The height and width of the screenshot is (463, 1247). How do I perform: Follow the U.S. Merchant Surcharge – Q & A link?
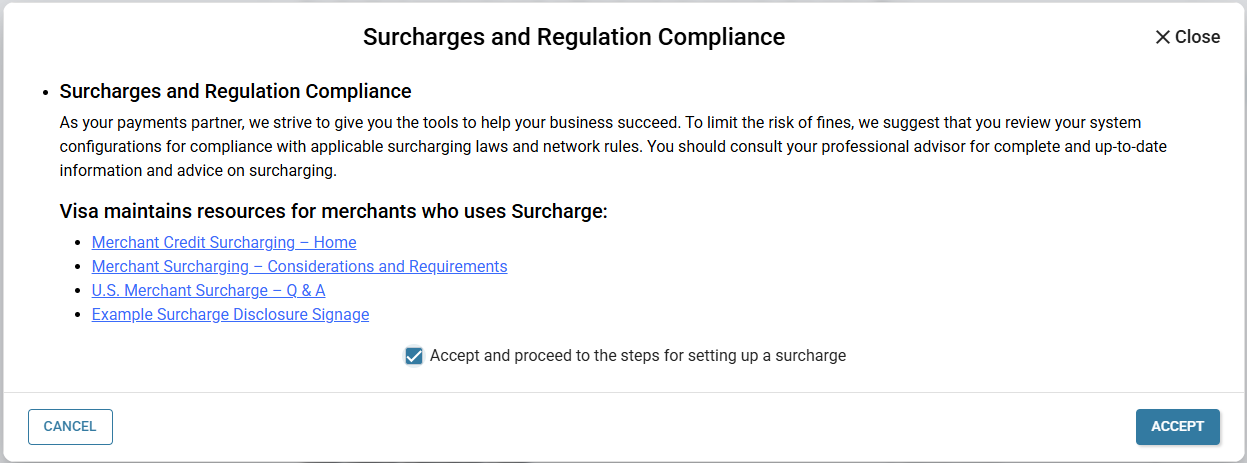208,291
